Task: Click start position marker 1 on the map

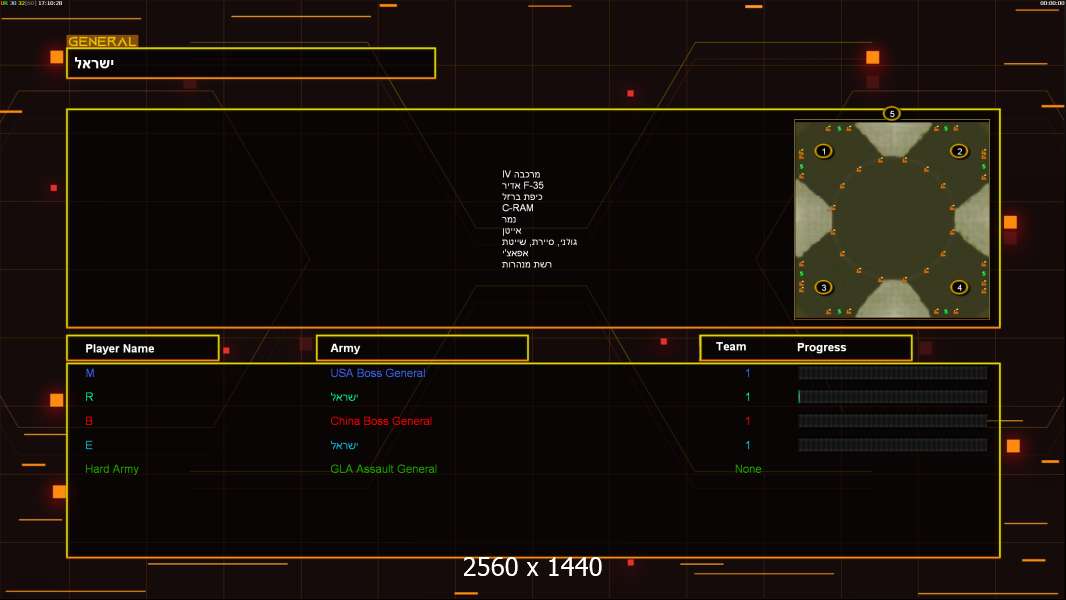Action: (824, 151)
